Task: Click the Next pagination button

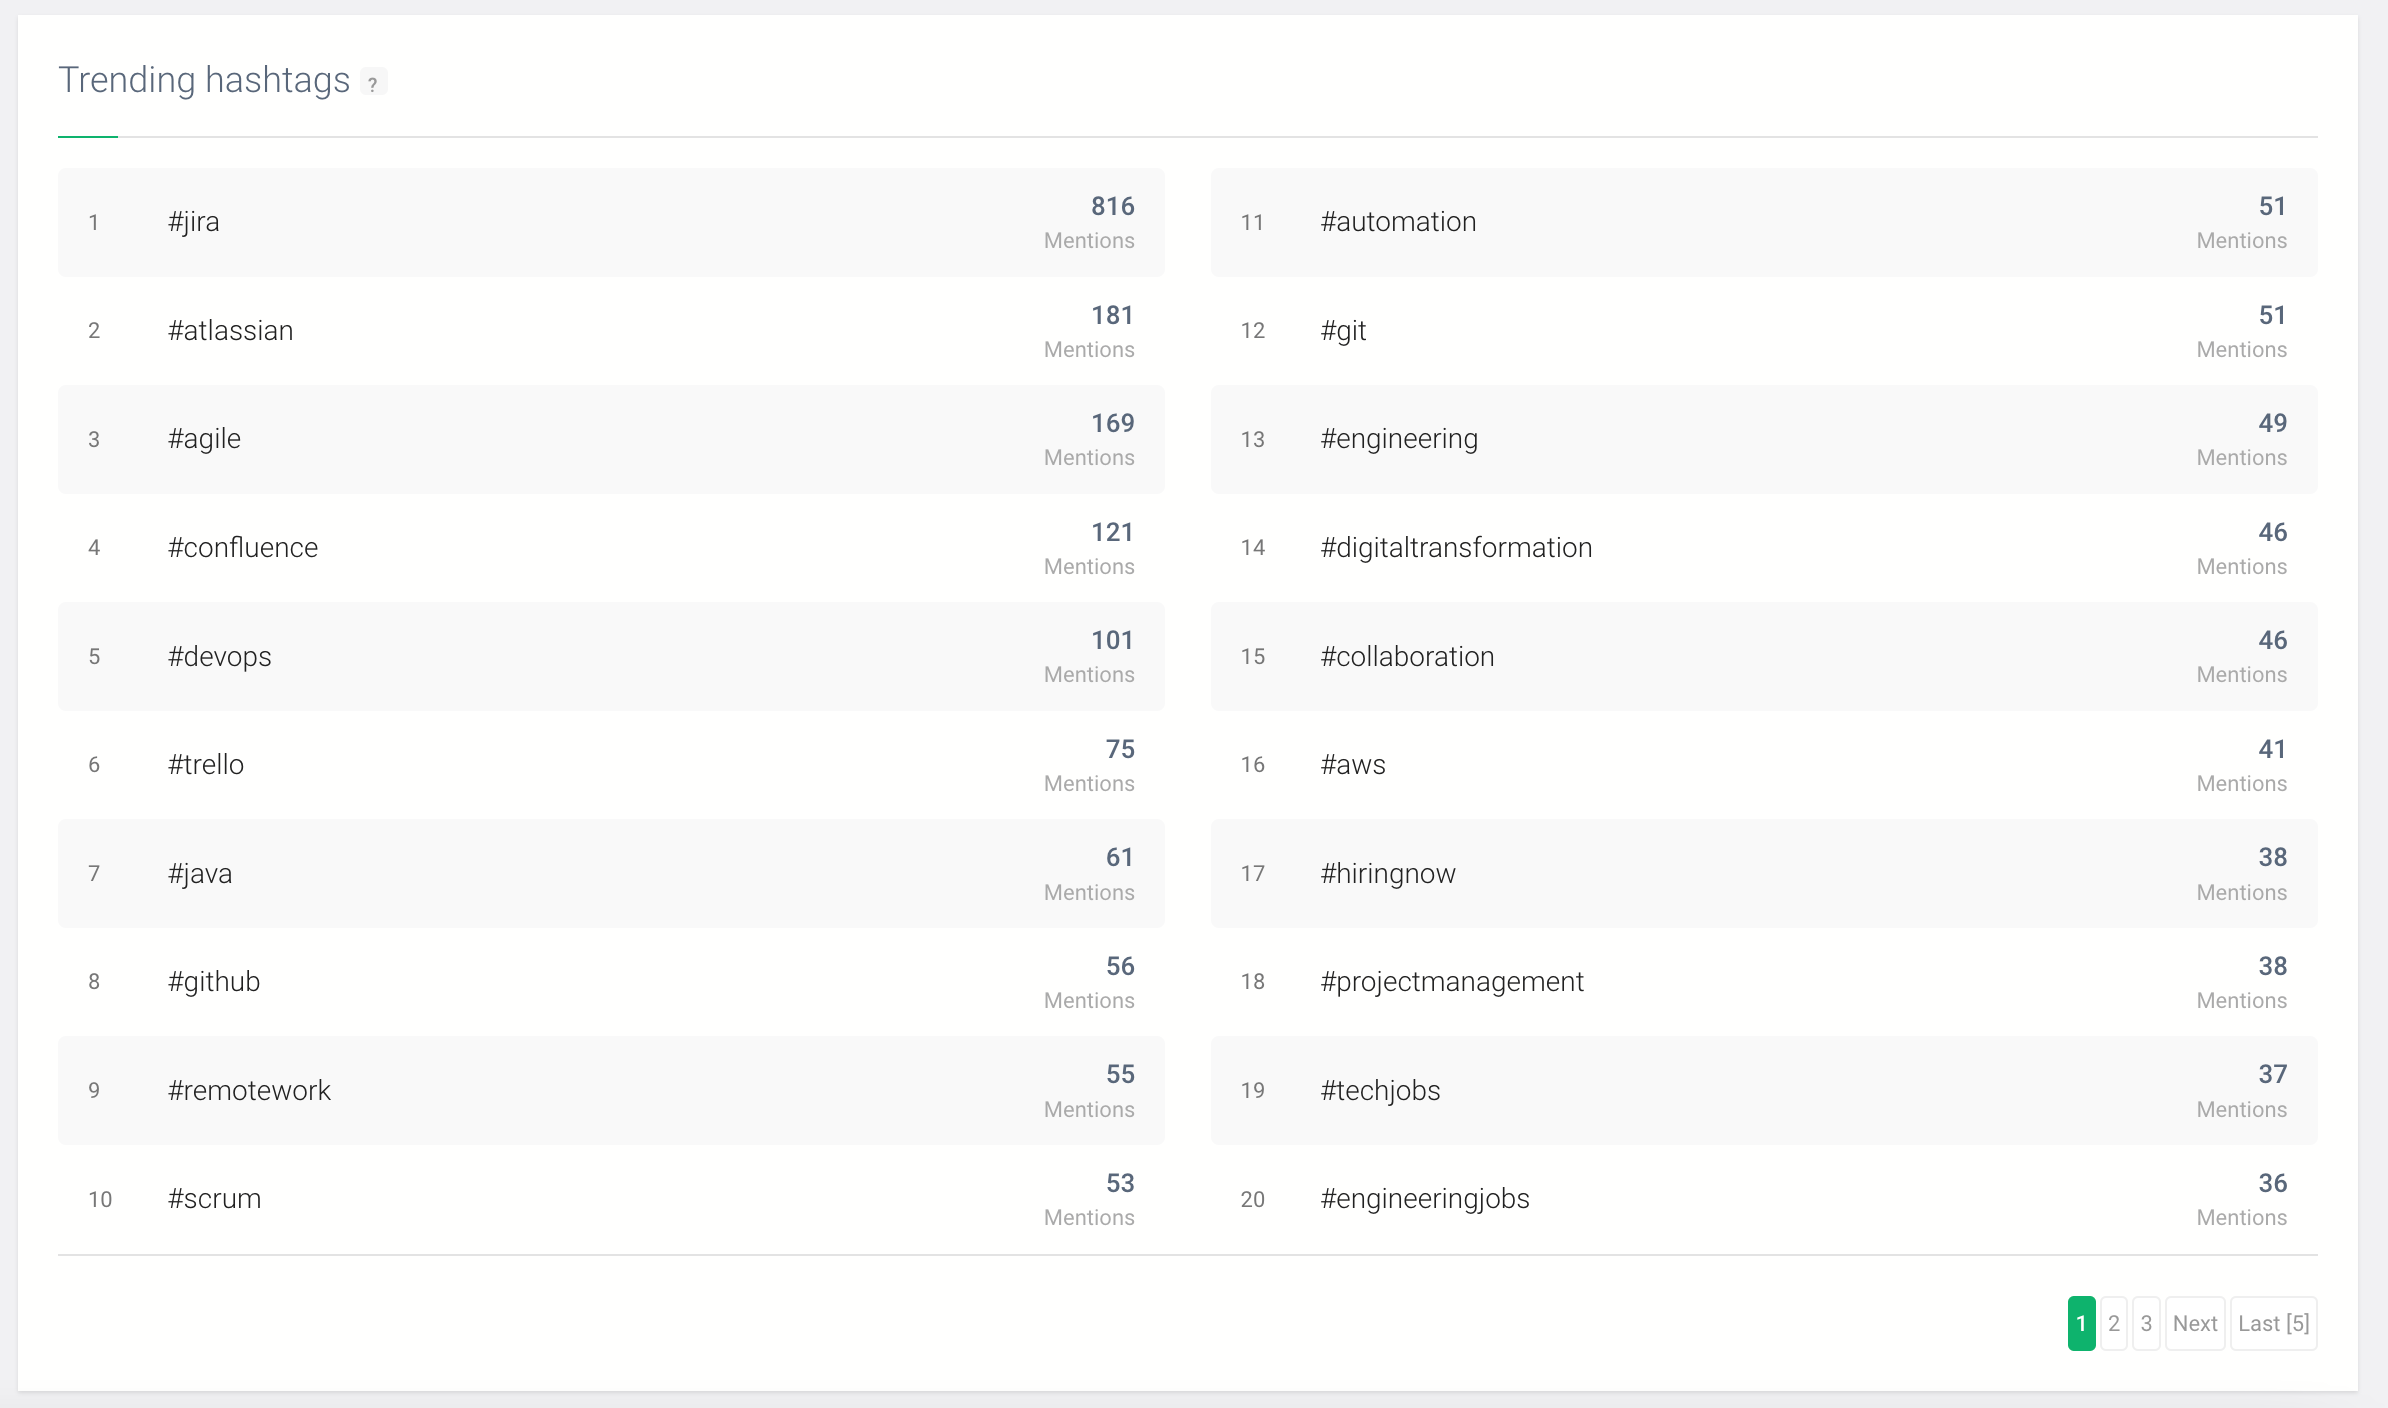Action: (x=2195, y=1323)
